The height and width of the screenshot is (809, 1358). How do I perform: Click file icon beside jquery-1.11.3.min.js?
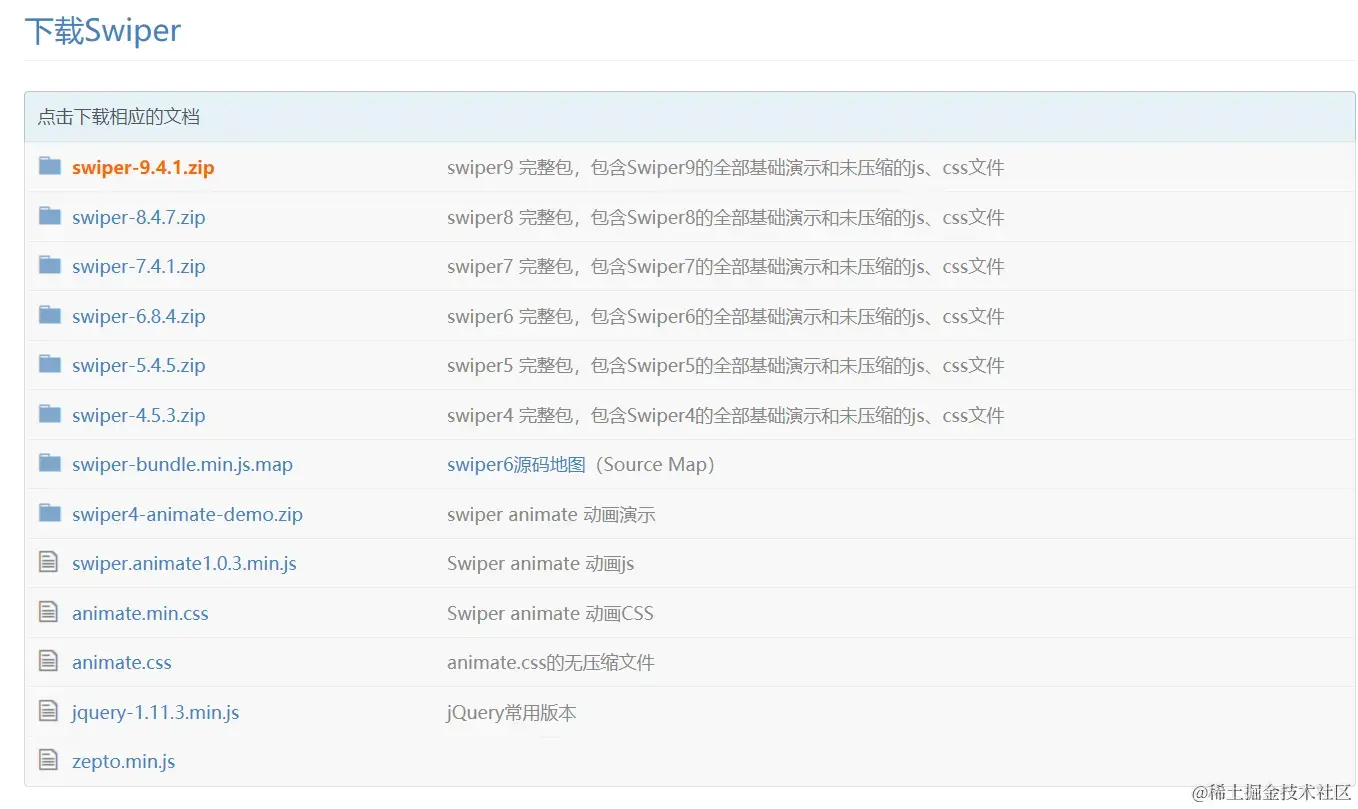[x=48, y=711]
